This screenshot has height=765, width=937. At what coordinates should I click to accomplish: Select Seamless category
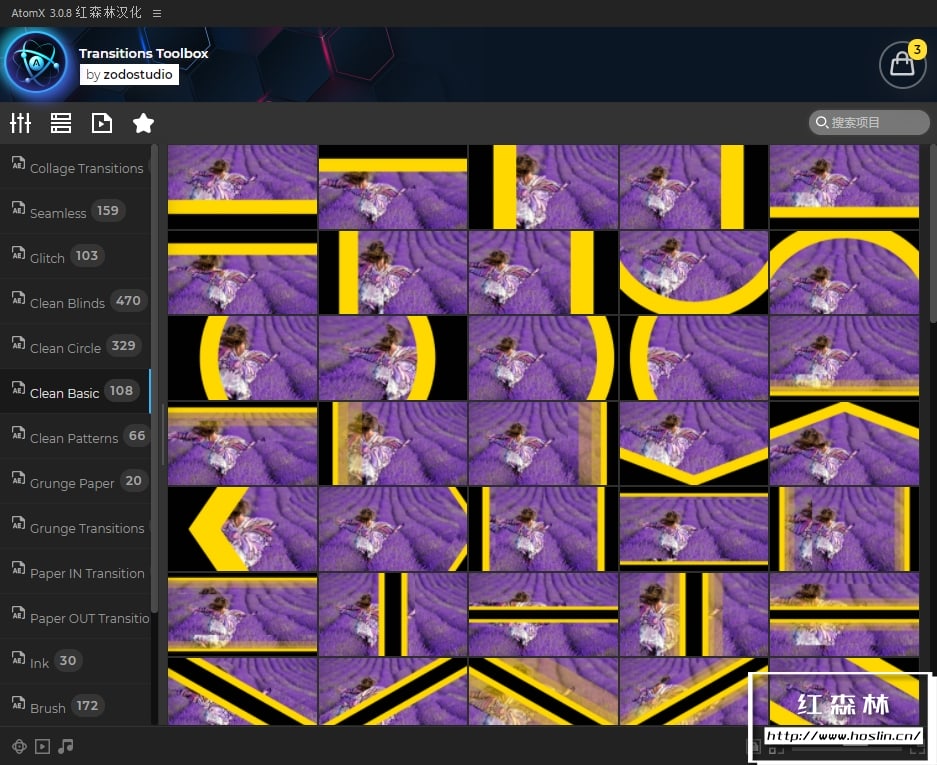point(75,212)
